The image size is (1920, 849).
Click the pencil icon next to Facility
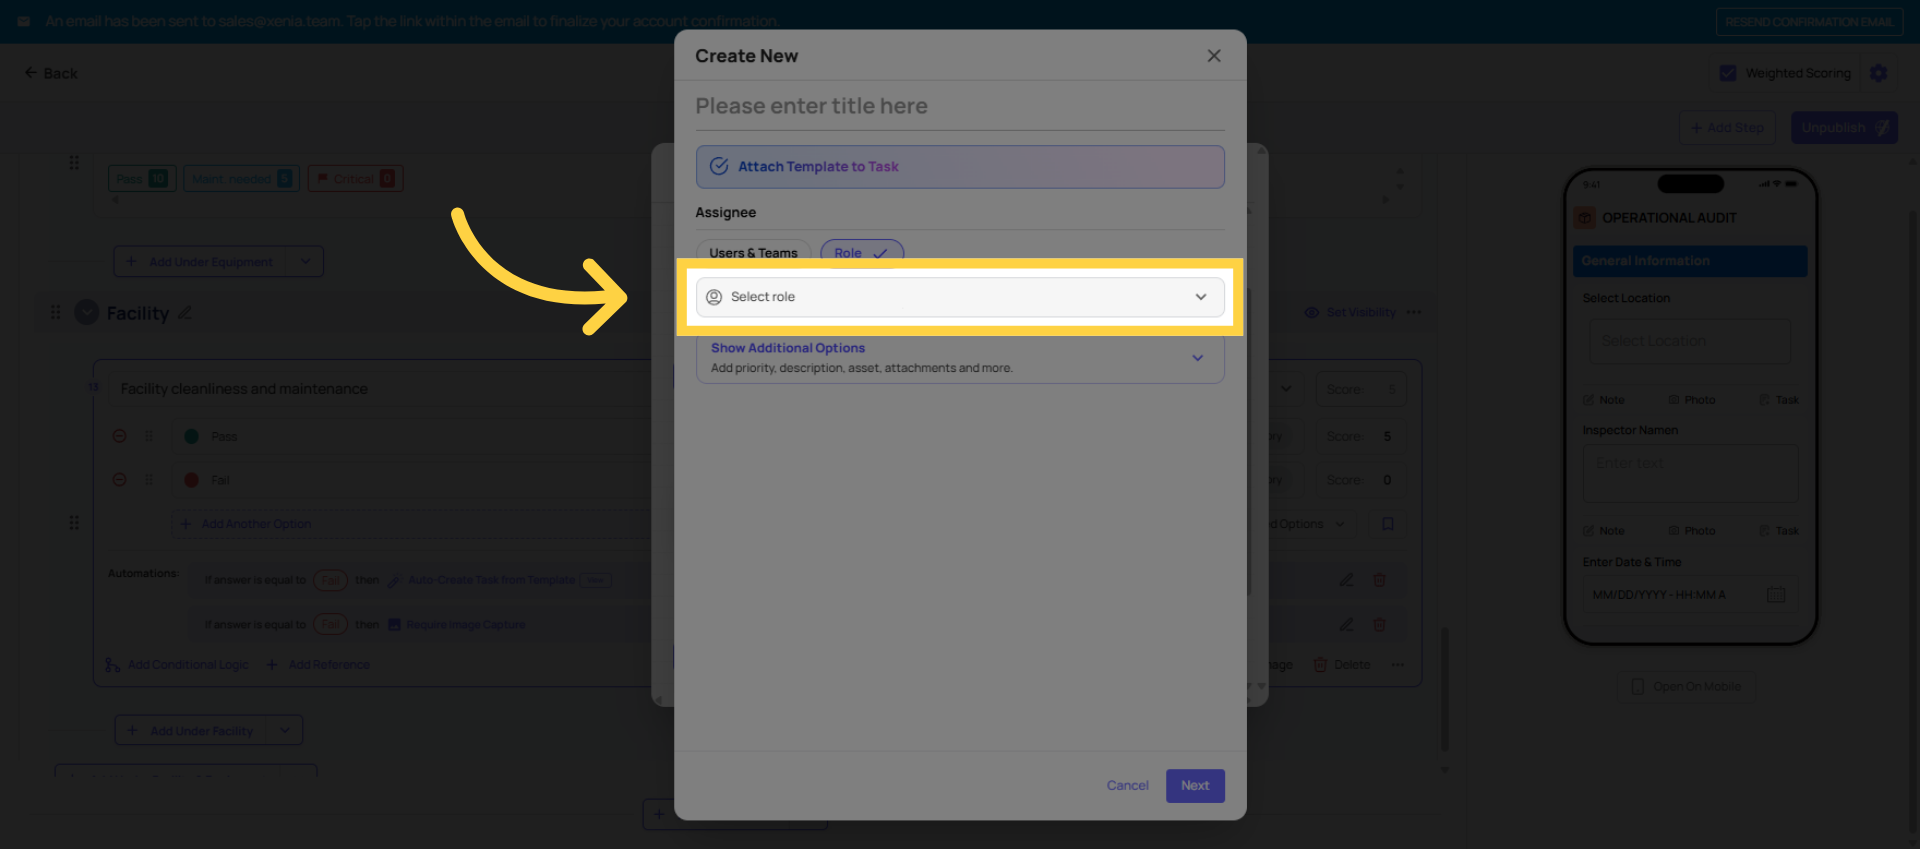coord(185,313)
